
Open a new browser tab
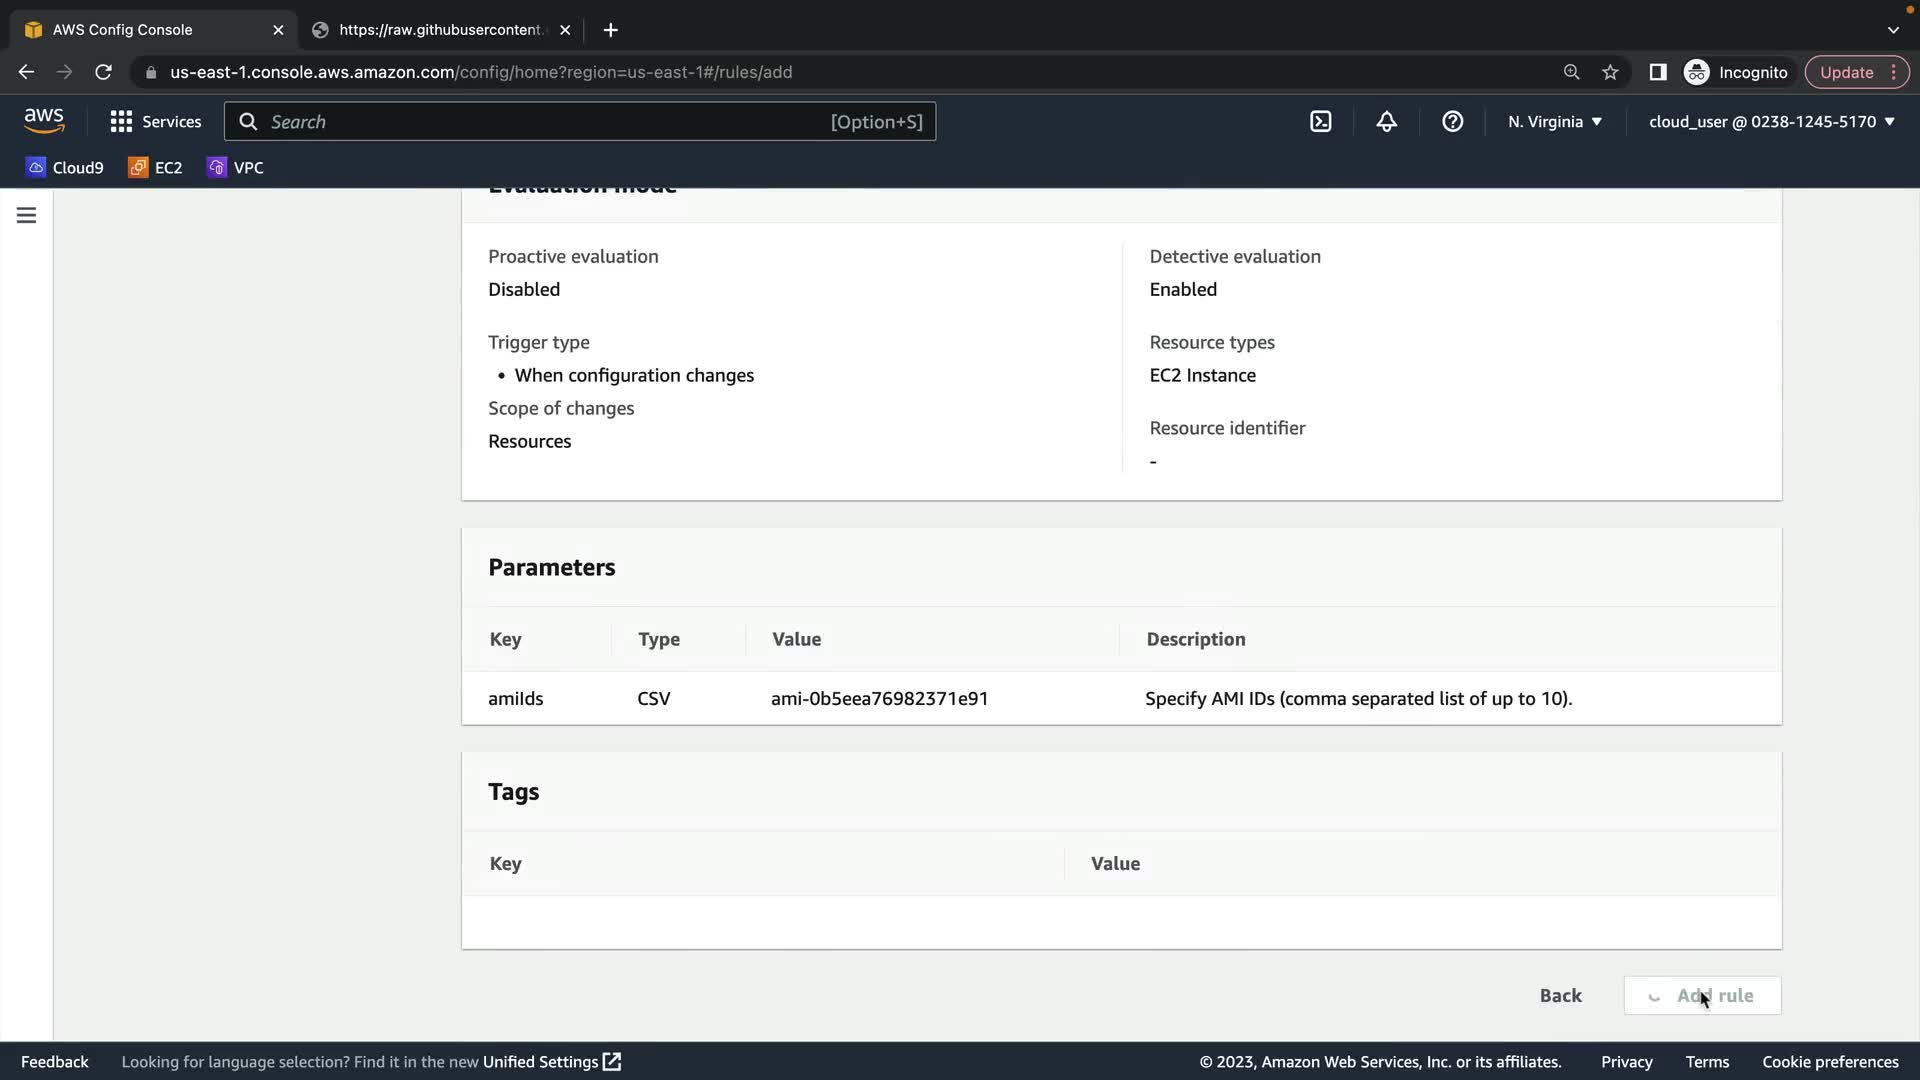[x=610, y=30]
